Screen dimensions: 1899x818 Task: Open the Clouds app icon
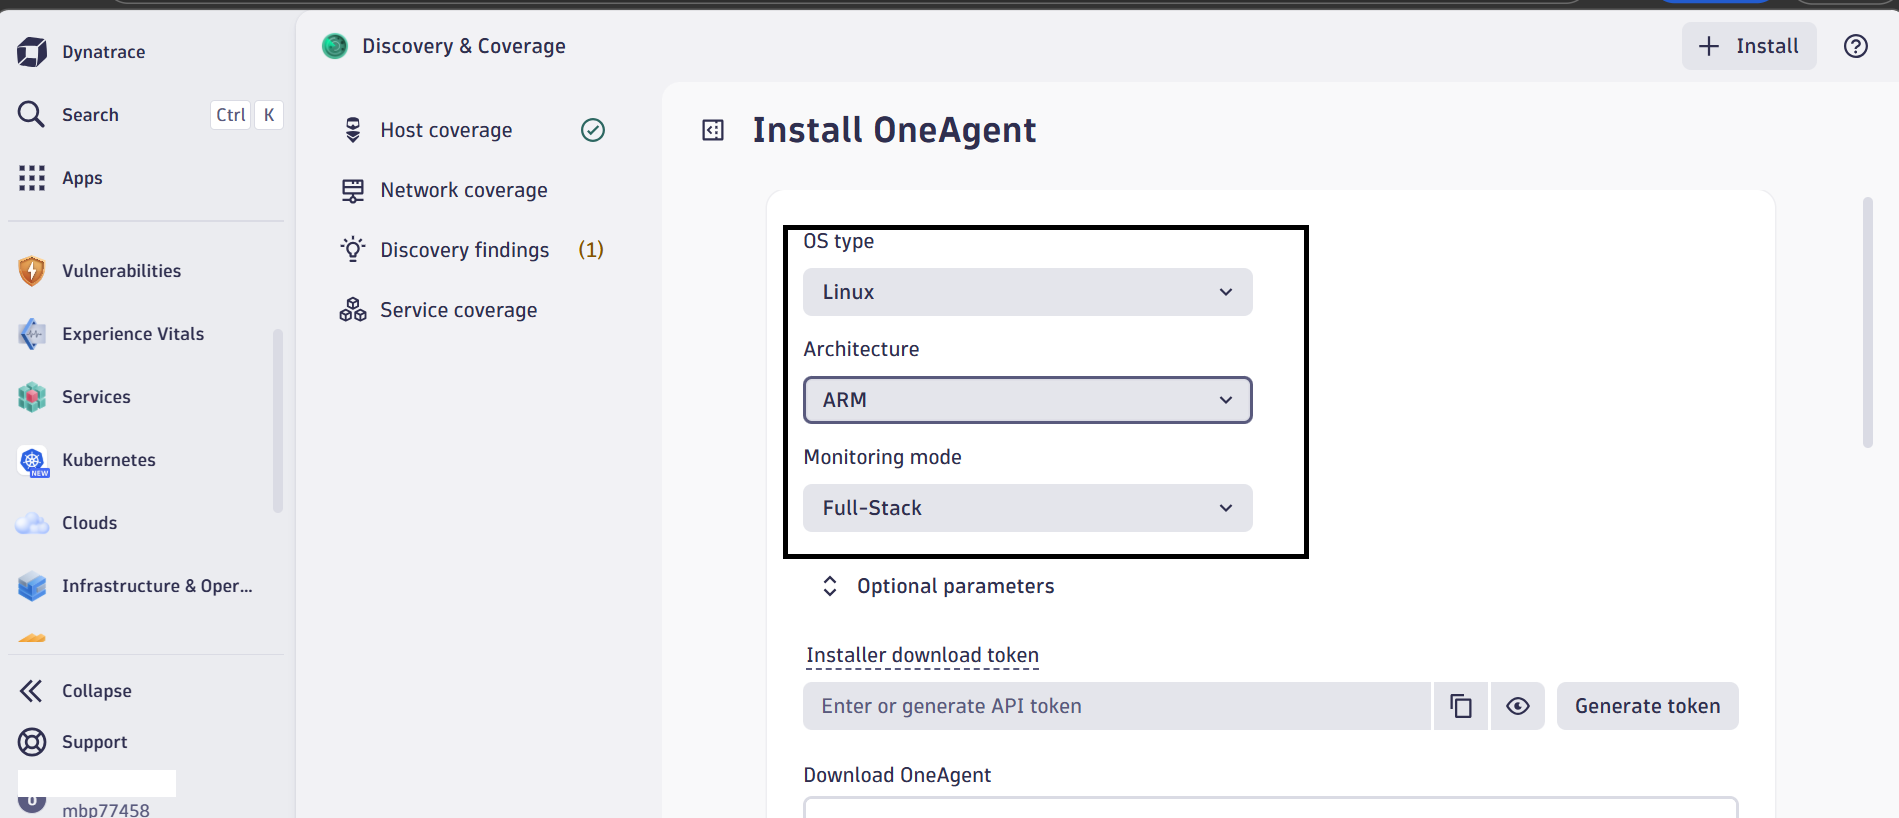[32, 523]
